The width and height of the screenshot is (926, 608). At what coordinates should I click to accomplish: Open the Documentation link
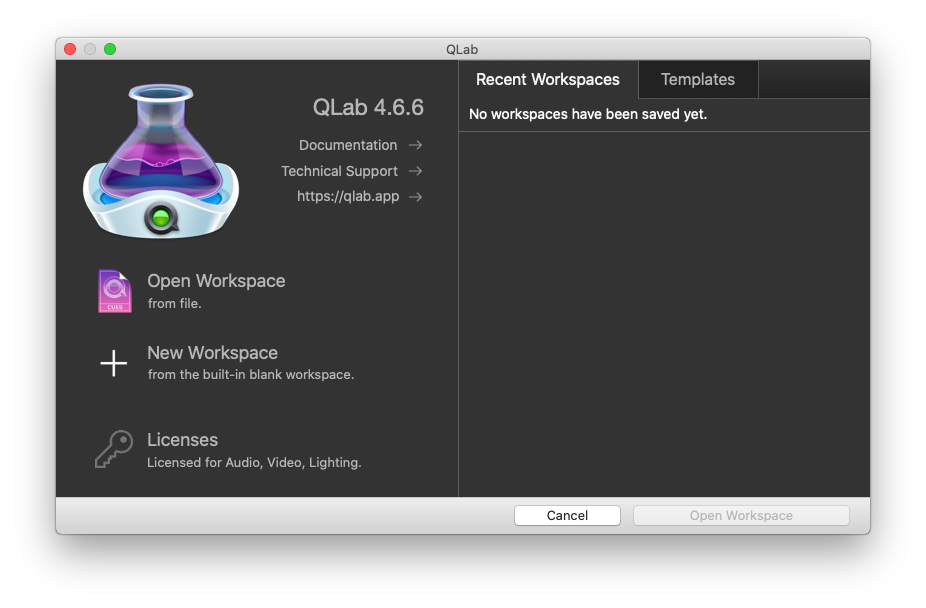pyautogui.click(x=348, y=145)
